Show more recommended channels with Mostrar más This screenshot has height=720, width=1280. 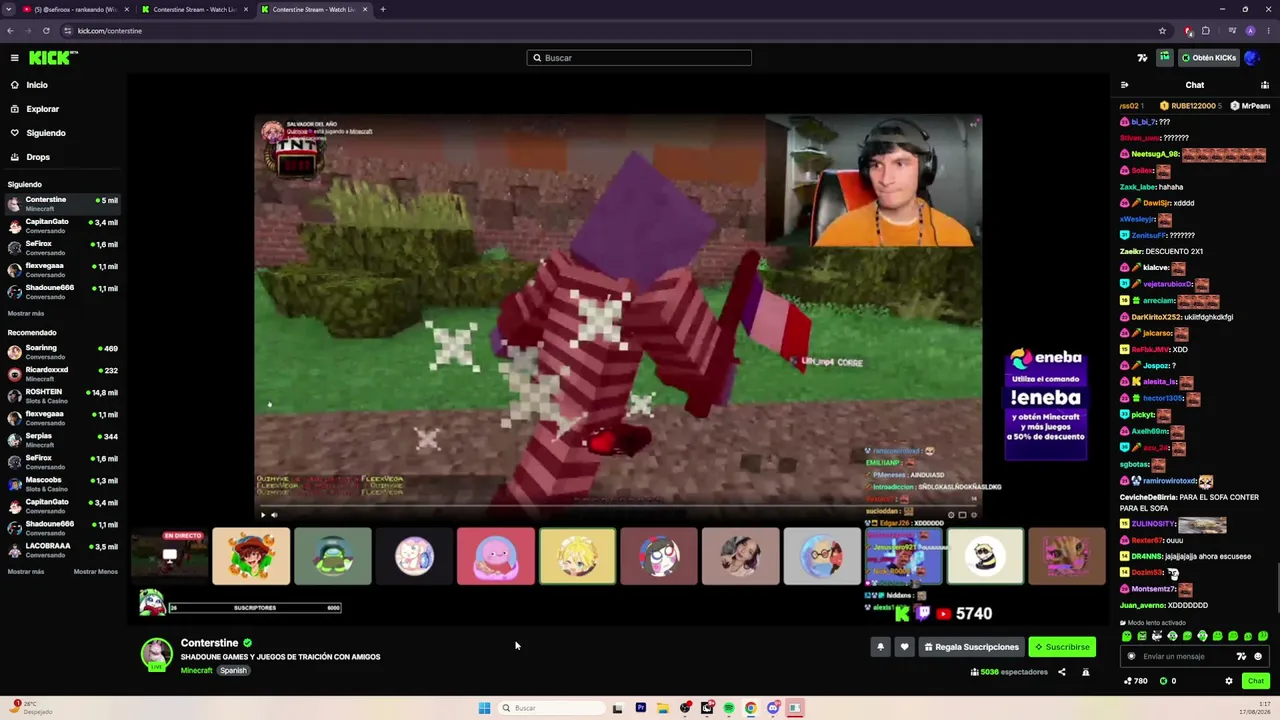point(26,572)
